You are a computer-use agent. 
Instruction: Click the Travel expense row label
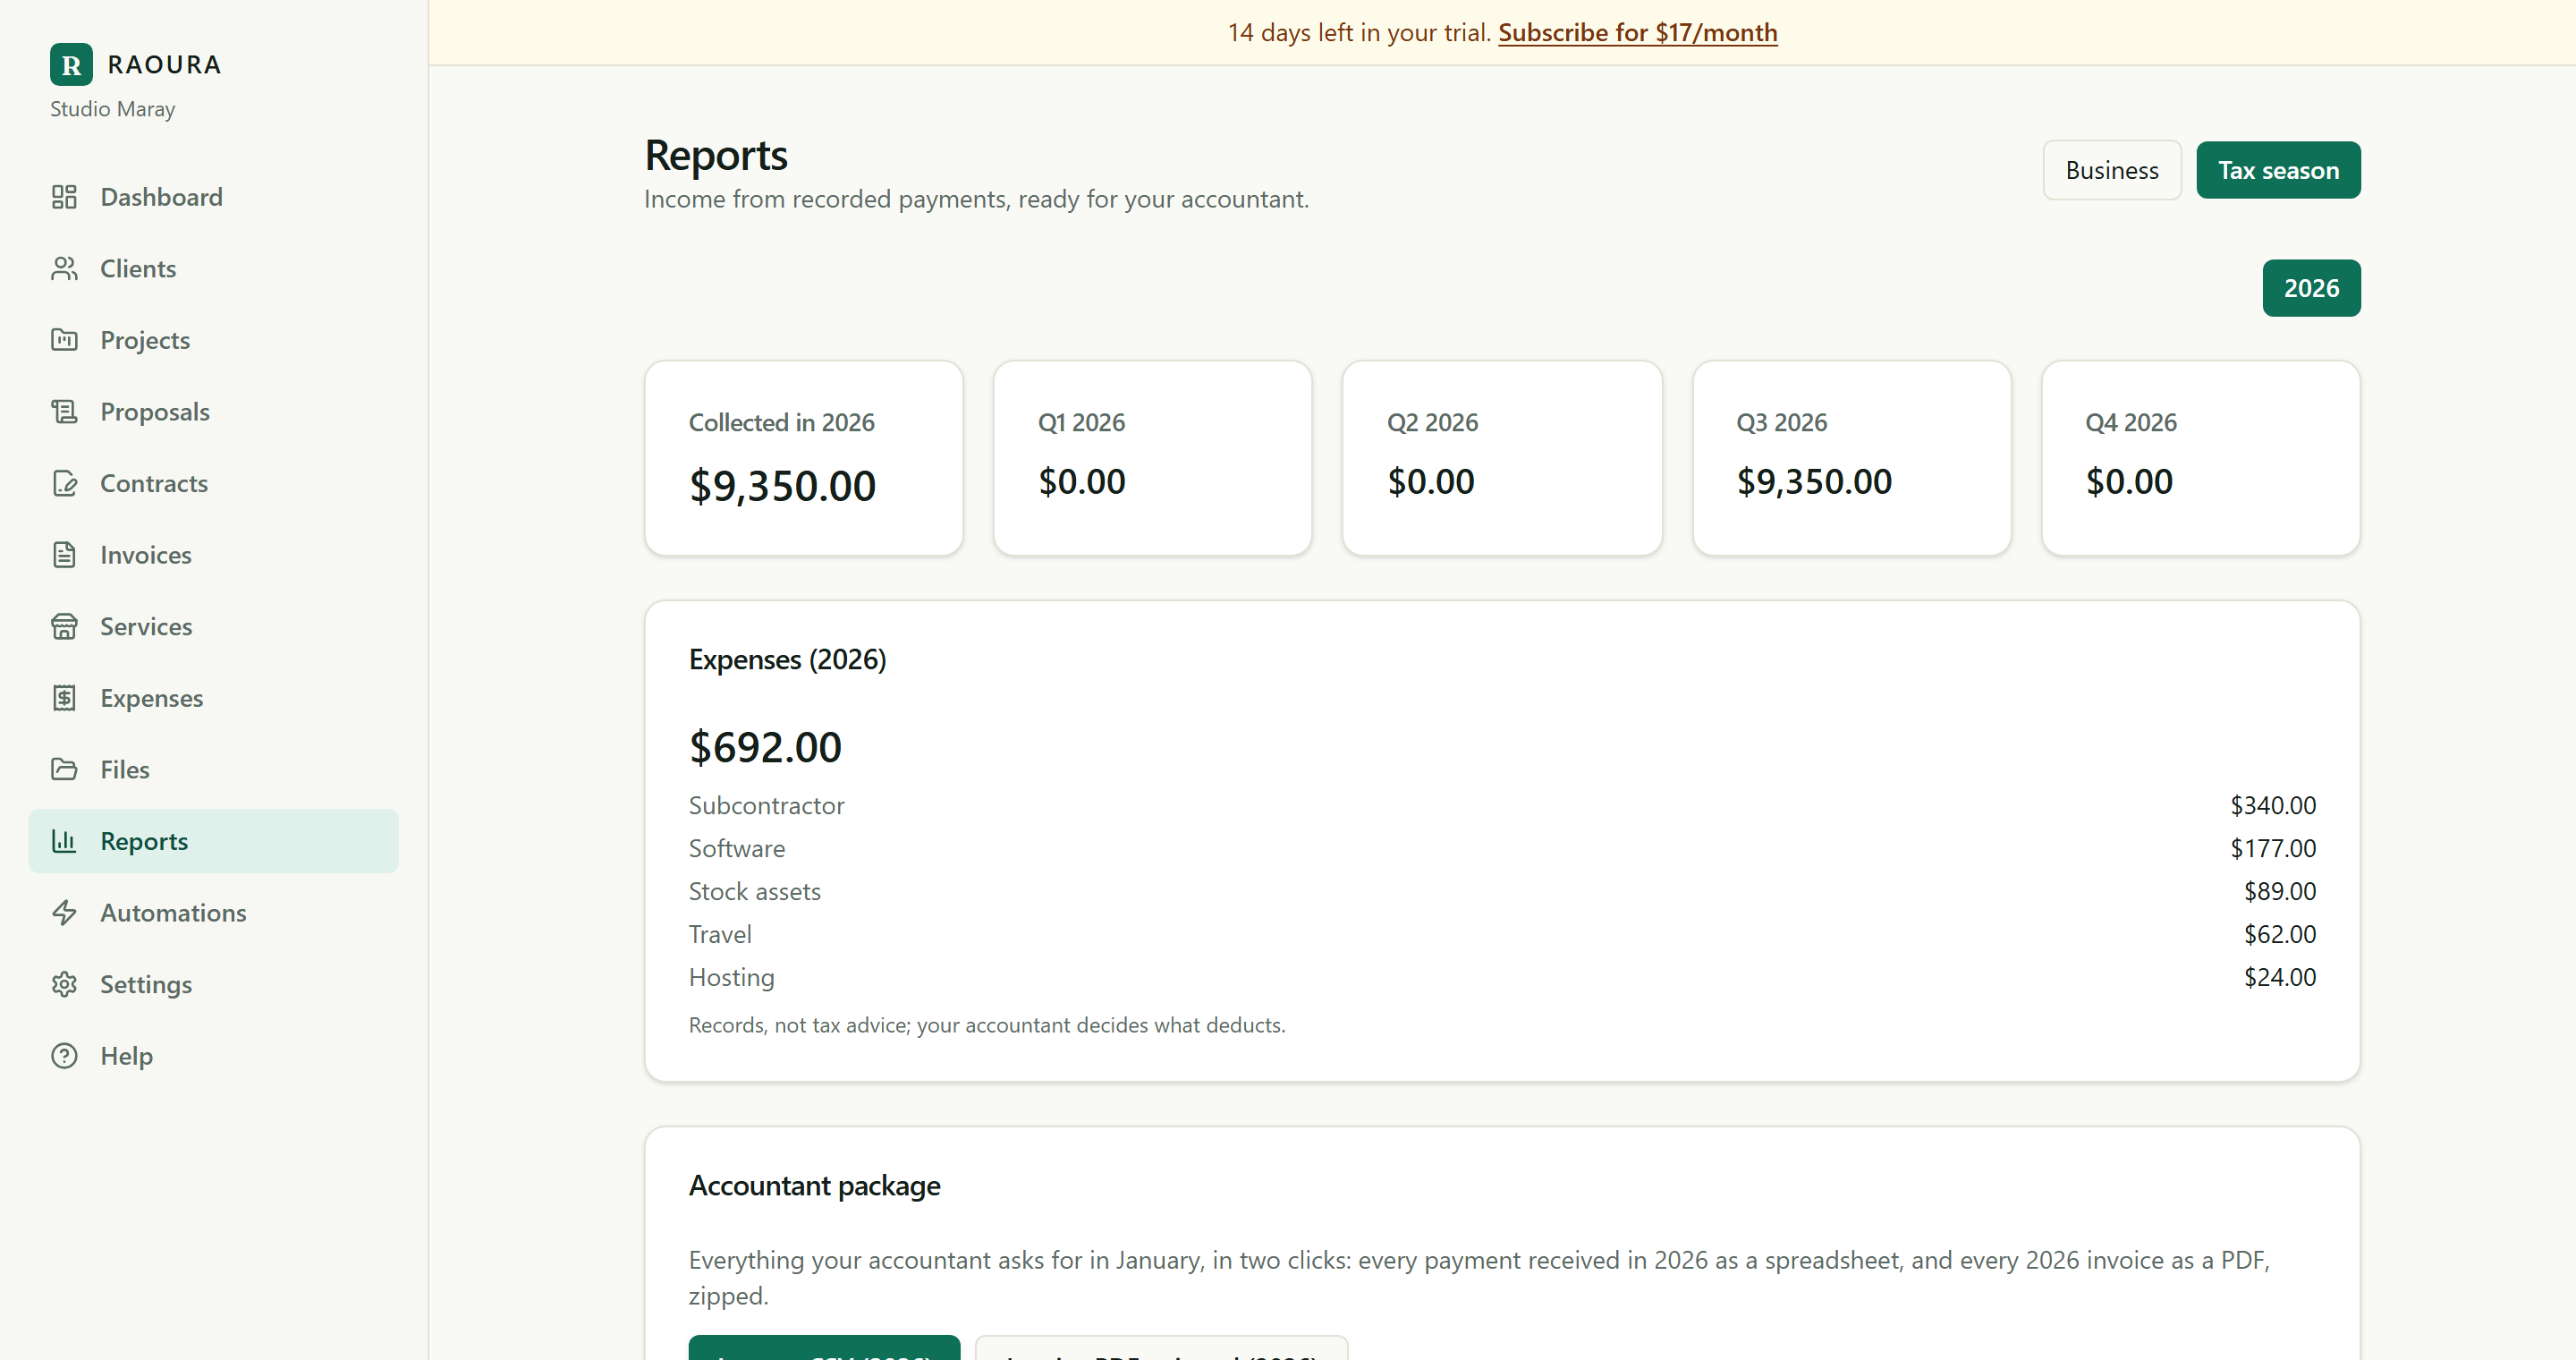pos(720,935)
